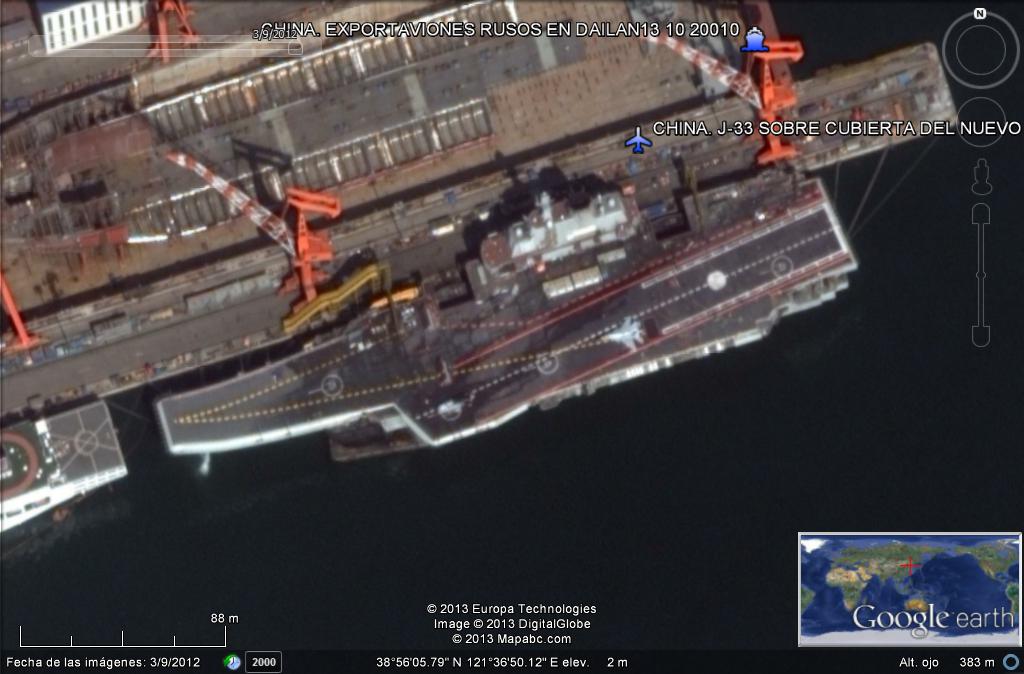The height and width of the screenshot is (674, 1024).
Task: Click the ship placemark icon near the top
Action: pos(754,39)
